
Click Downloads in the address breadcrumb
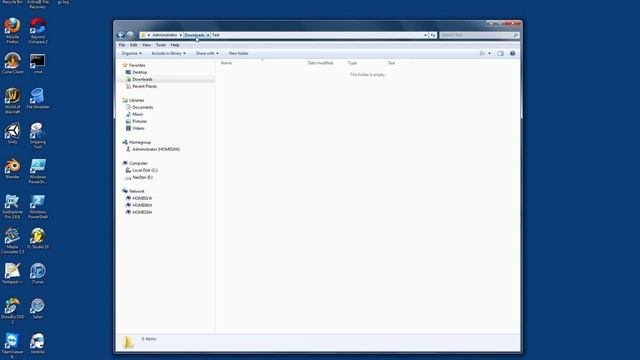(x=194, y=35)
